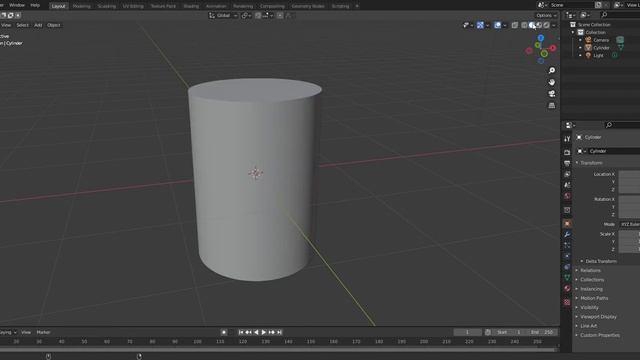Open the Modifiers wrench properties tab
The height and width of the screenshot is (360, 640).
click(x=567, y=235)
